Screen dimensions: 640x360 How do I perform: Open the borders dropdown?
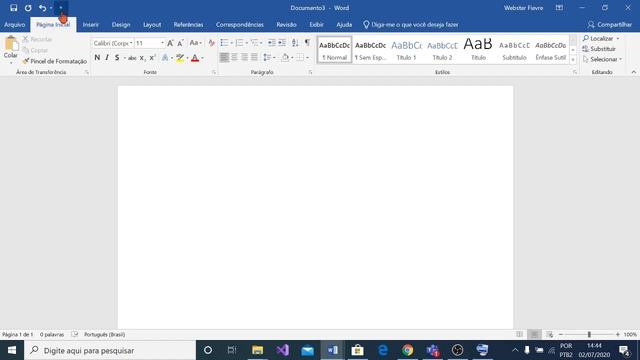tap(308, 58)
